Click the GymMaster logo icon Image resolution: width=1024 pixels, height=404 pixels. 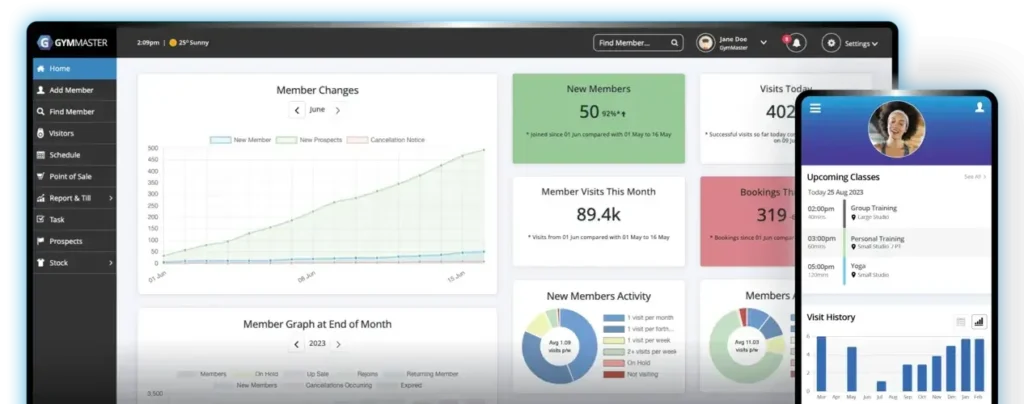pyautogui.click(x=44, y=43)
